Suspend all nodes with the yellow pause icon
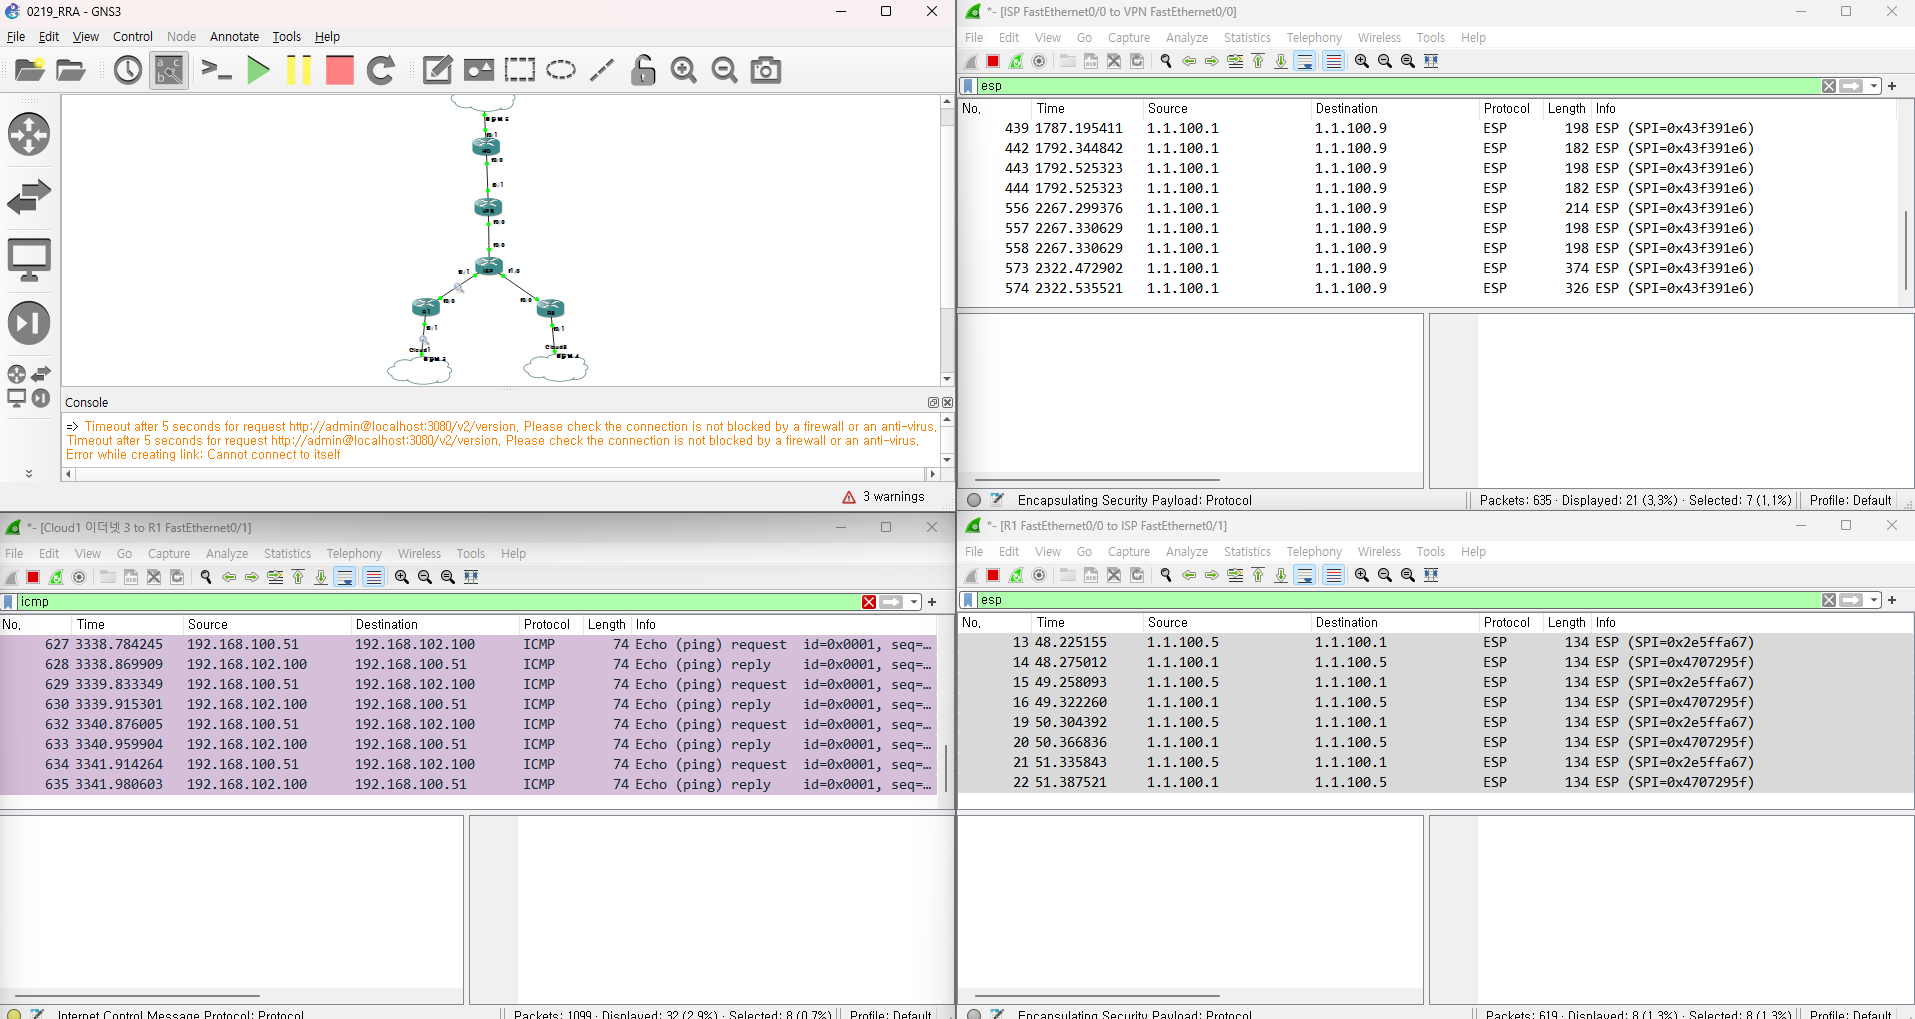 (298, 70)
